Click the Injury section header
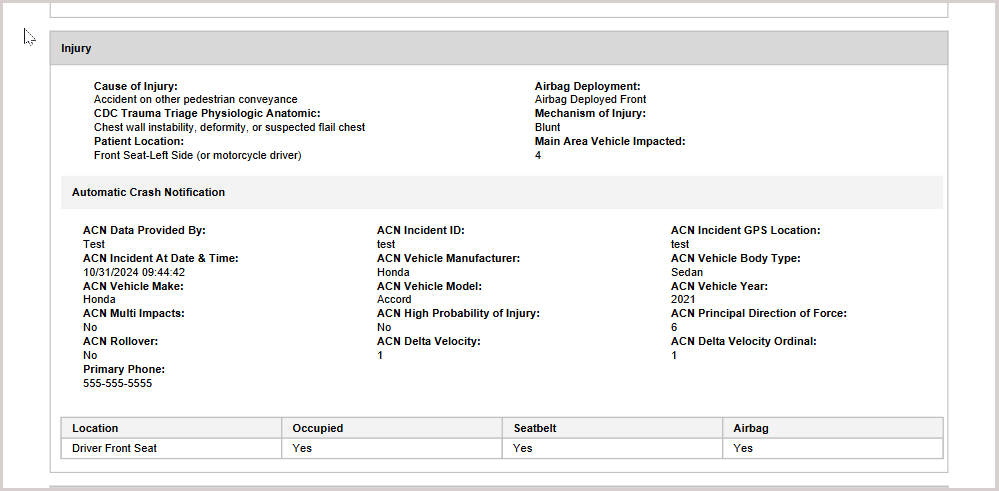Viewport: 999px width, 491px height. point(76,48)
